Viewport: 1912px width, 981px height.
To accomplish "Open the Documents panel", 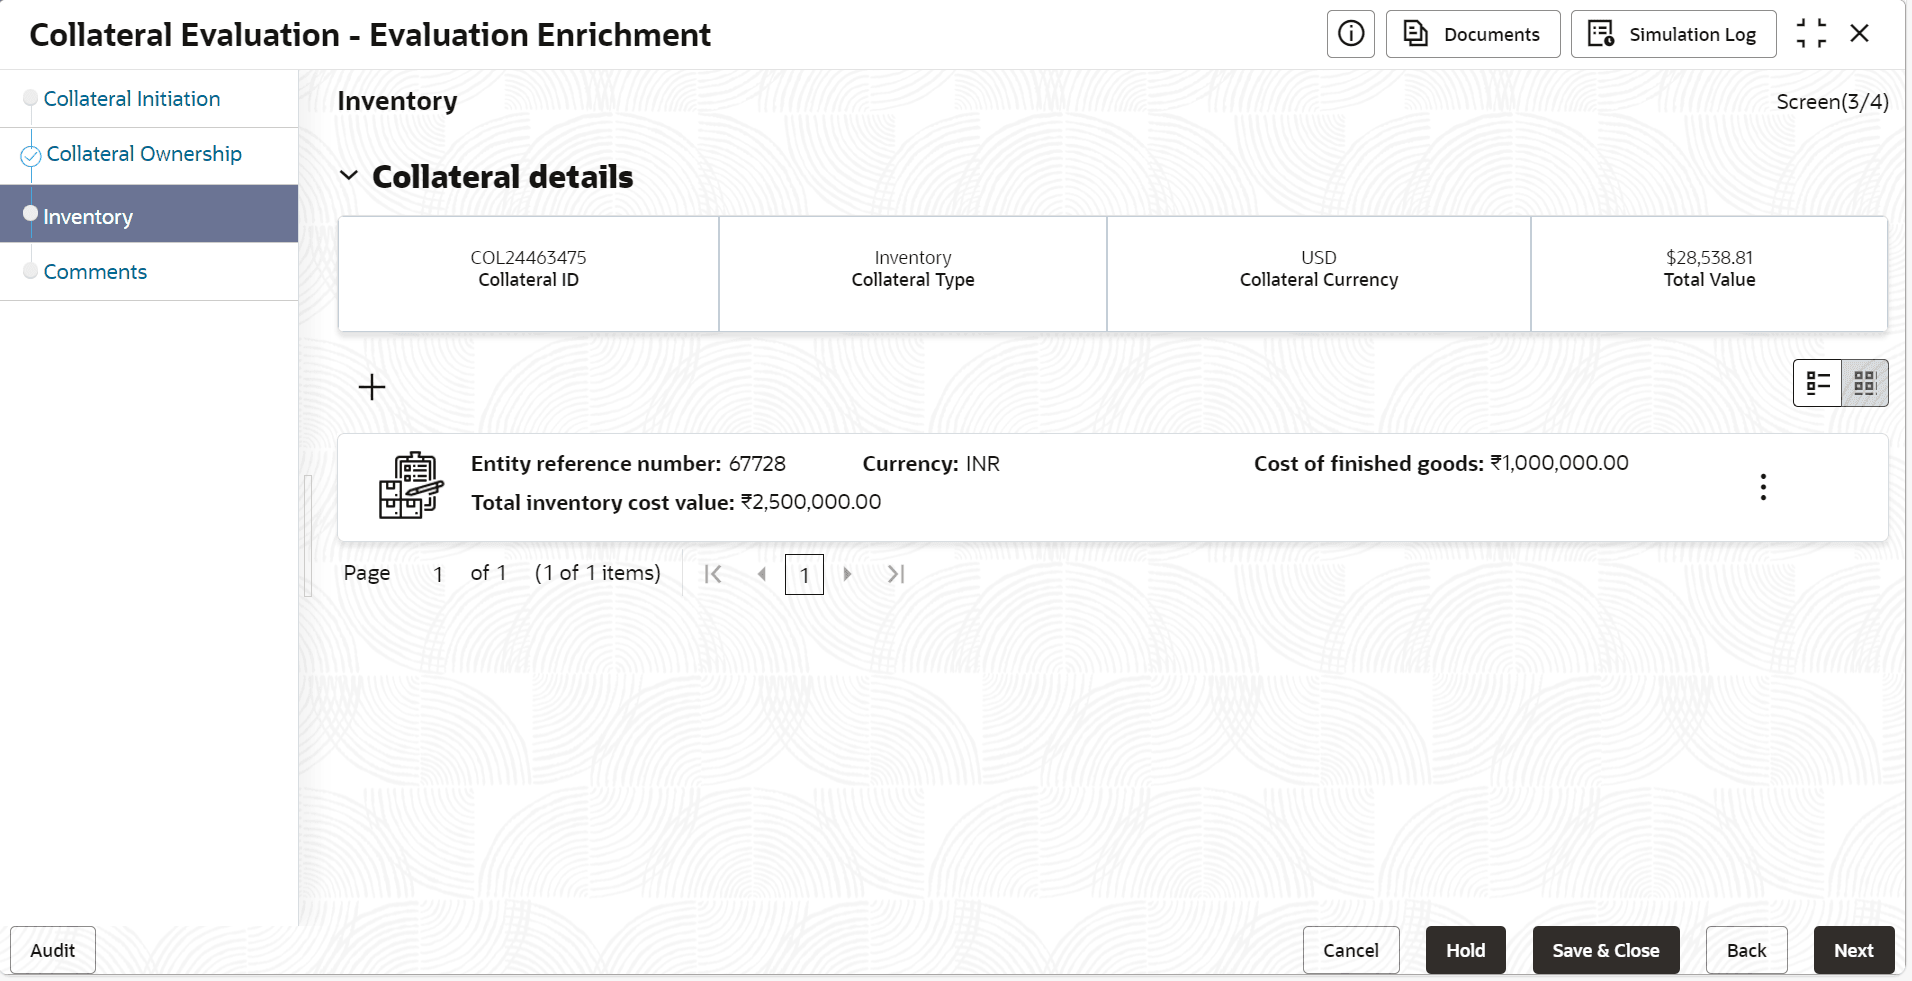I will tap(1472, 34).
